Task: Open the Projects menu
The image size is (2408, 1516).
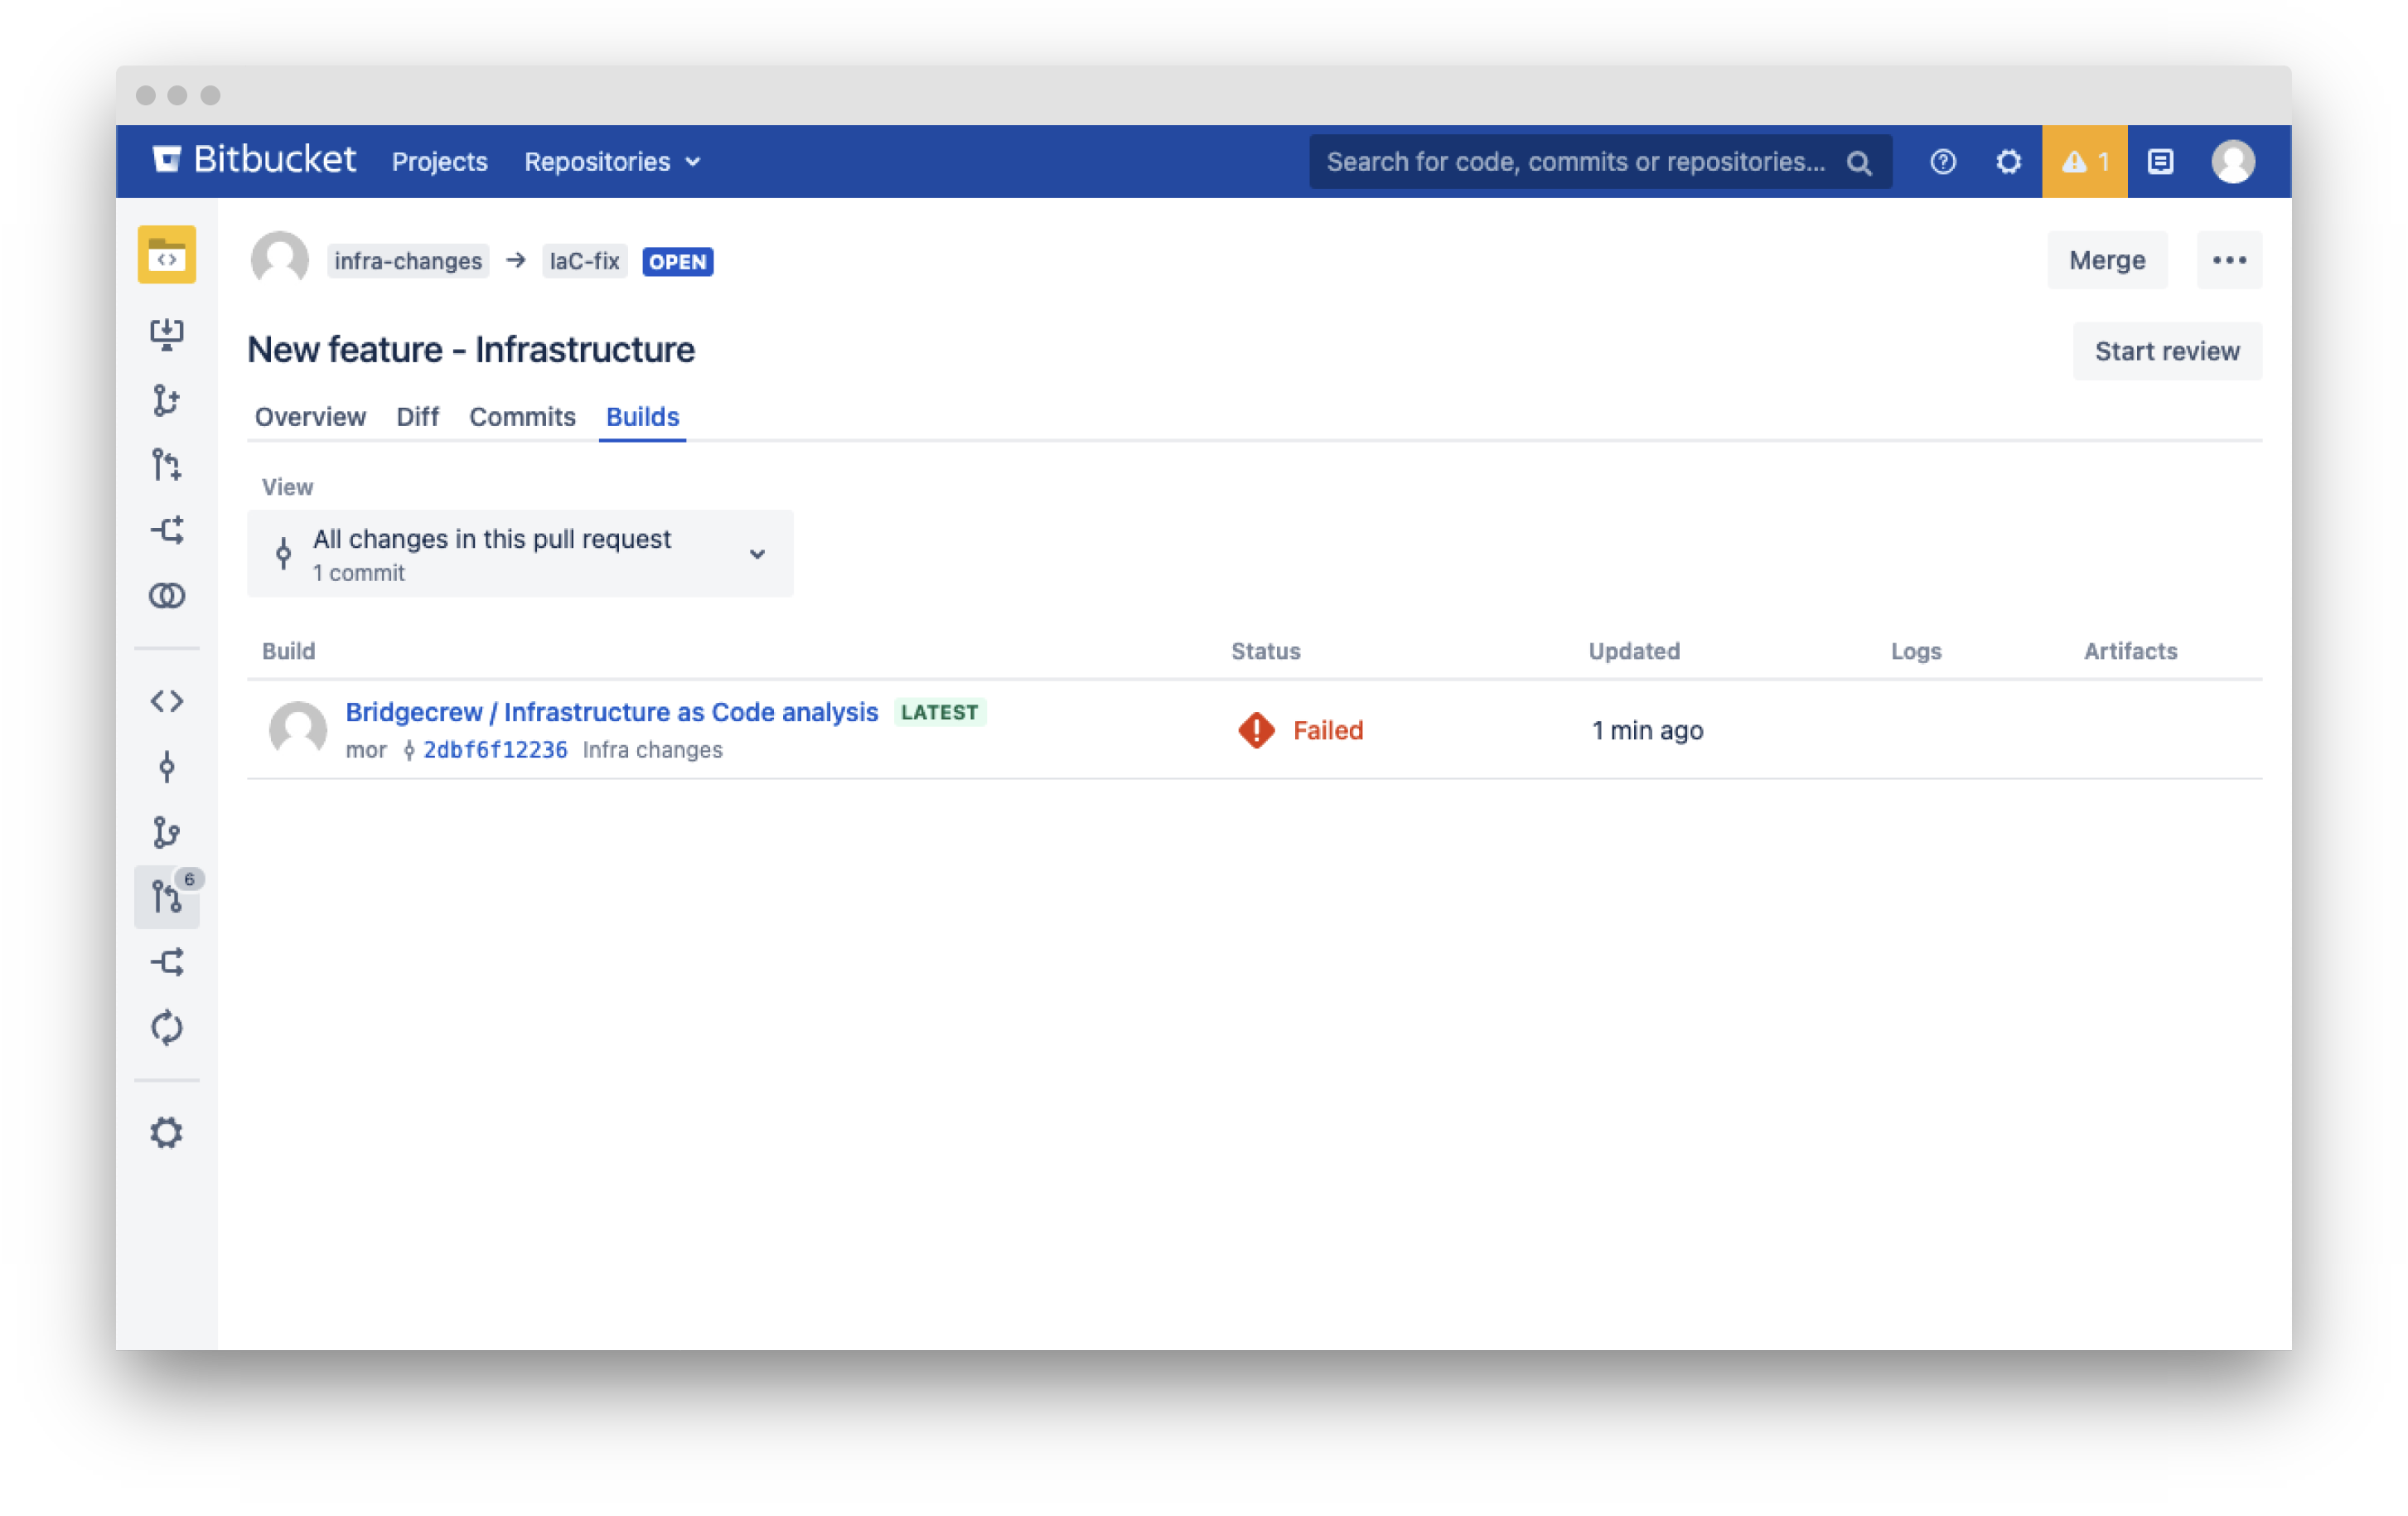Action: [439, 161]
